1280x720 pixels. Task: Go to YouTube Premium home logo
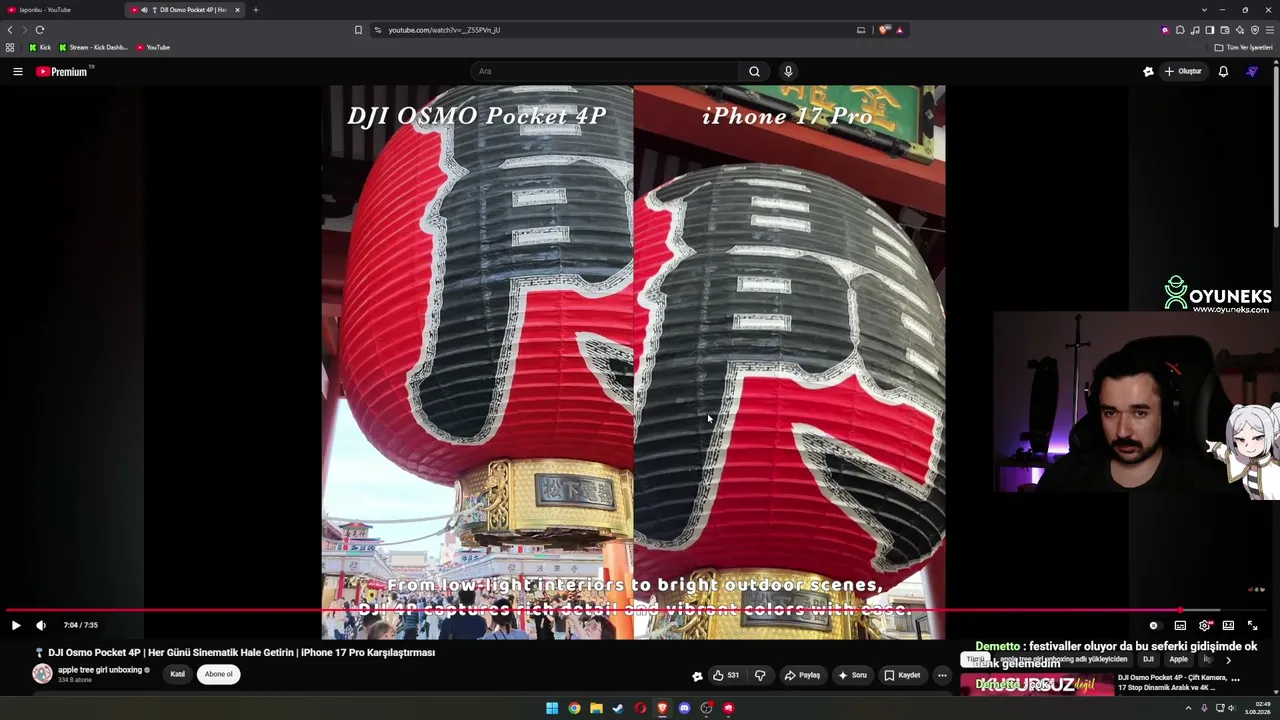click(65, 71)
